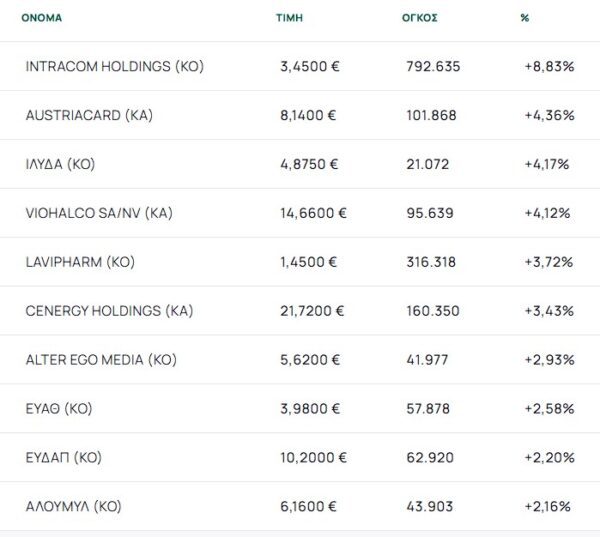Open the INTRACOM HOLDINGS (ΚΟ) stock link

point(114,66)
